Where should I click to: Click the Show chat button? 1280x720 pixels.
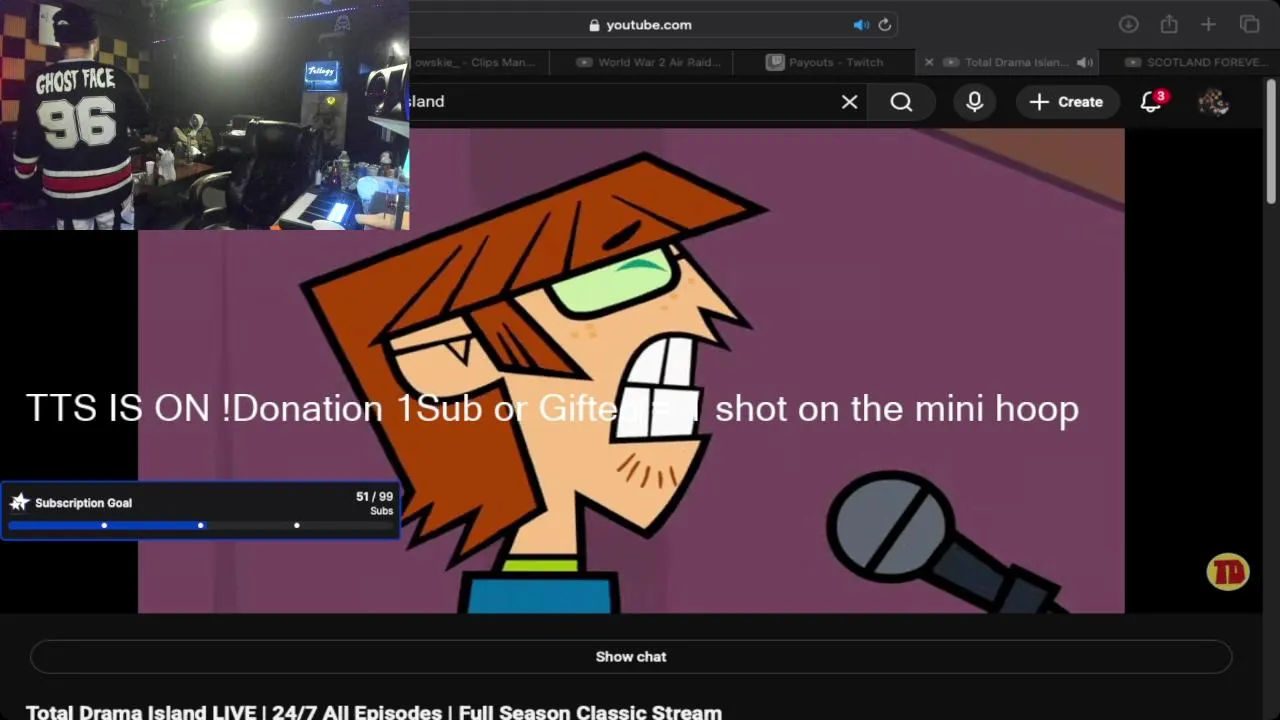tap(631, 657)
